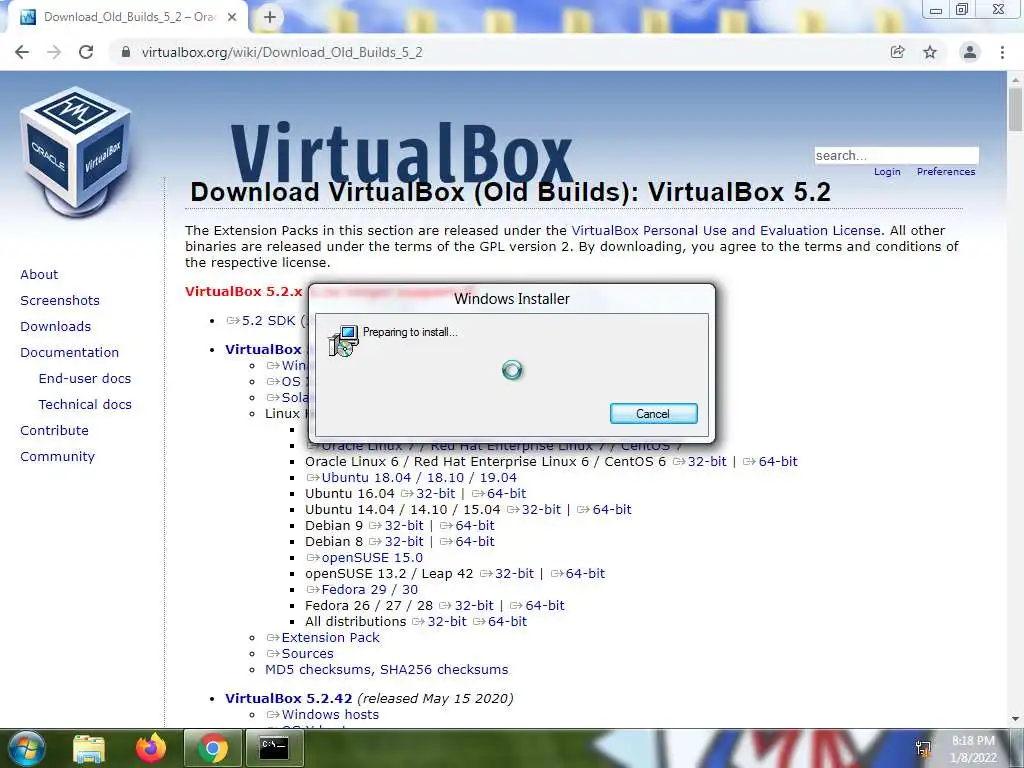Open Documentation in the sidebar
This screenshot has width=1024, height=768.
pyautogui.click(x=70, y=353)
